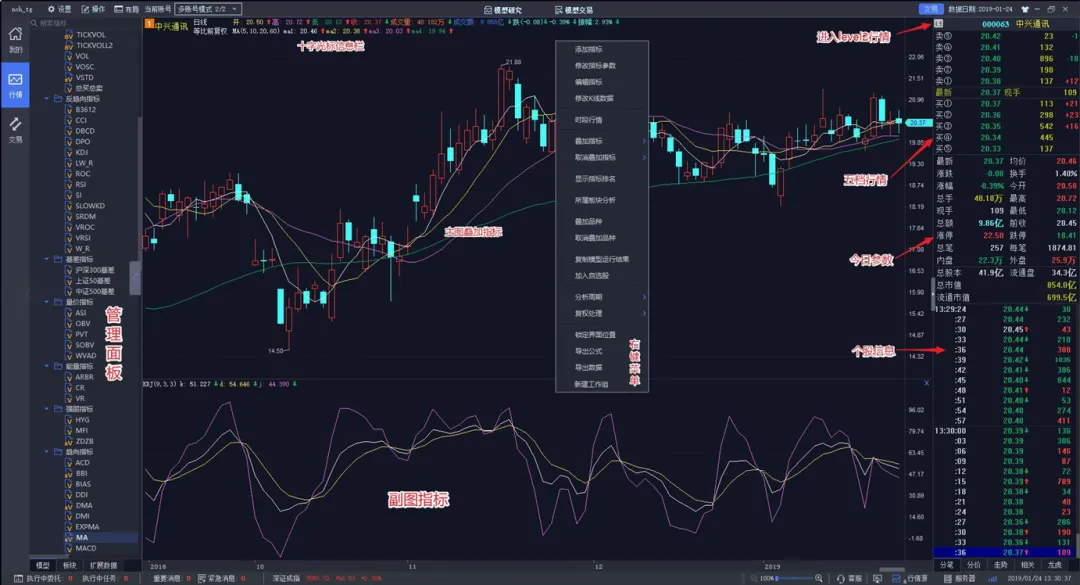Collapse the 反趋向指标 folder
This screenshot has height=585, width=1080.
47,99
